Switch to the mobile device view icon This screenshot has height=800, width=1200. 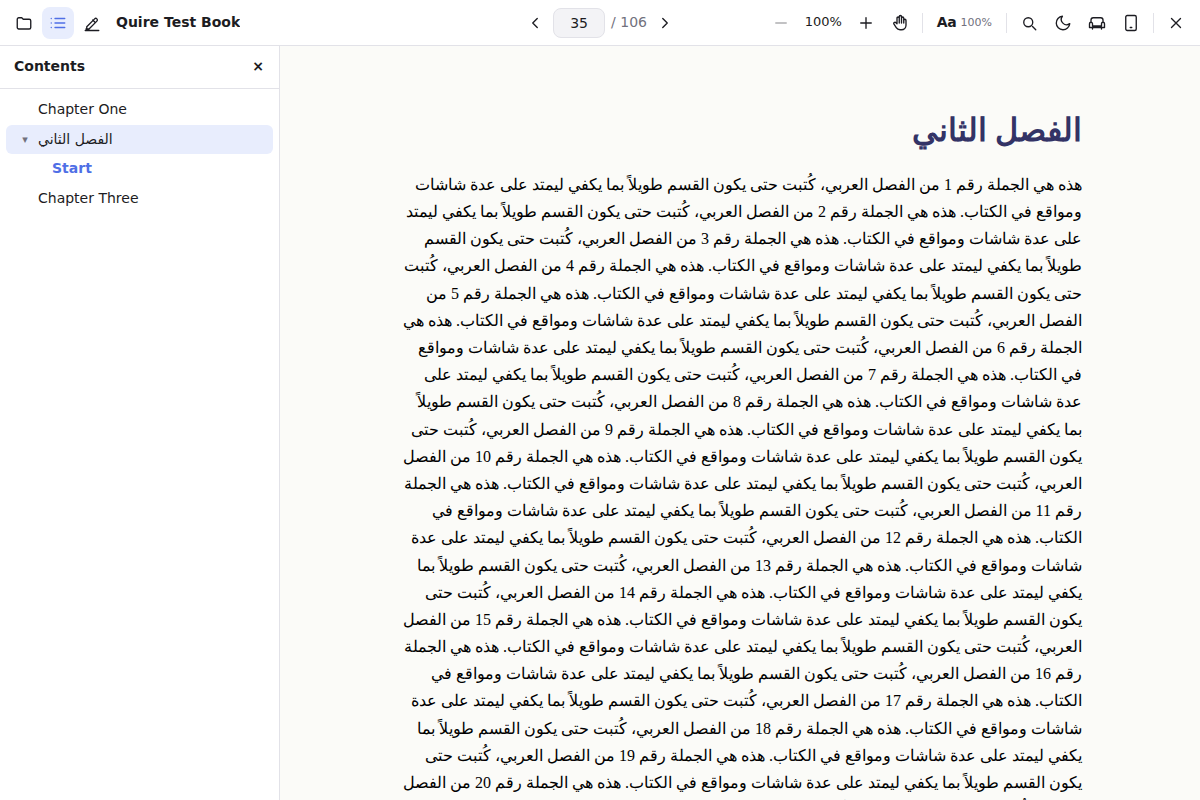[1131, 23]
